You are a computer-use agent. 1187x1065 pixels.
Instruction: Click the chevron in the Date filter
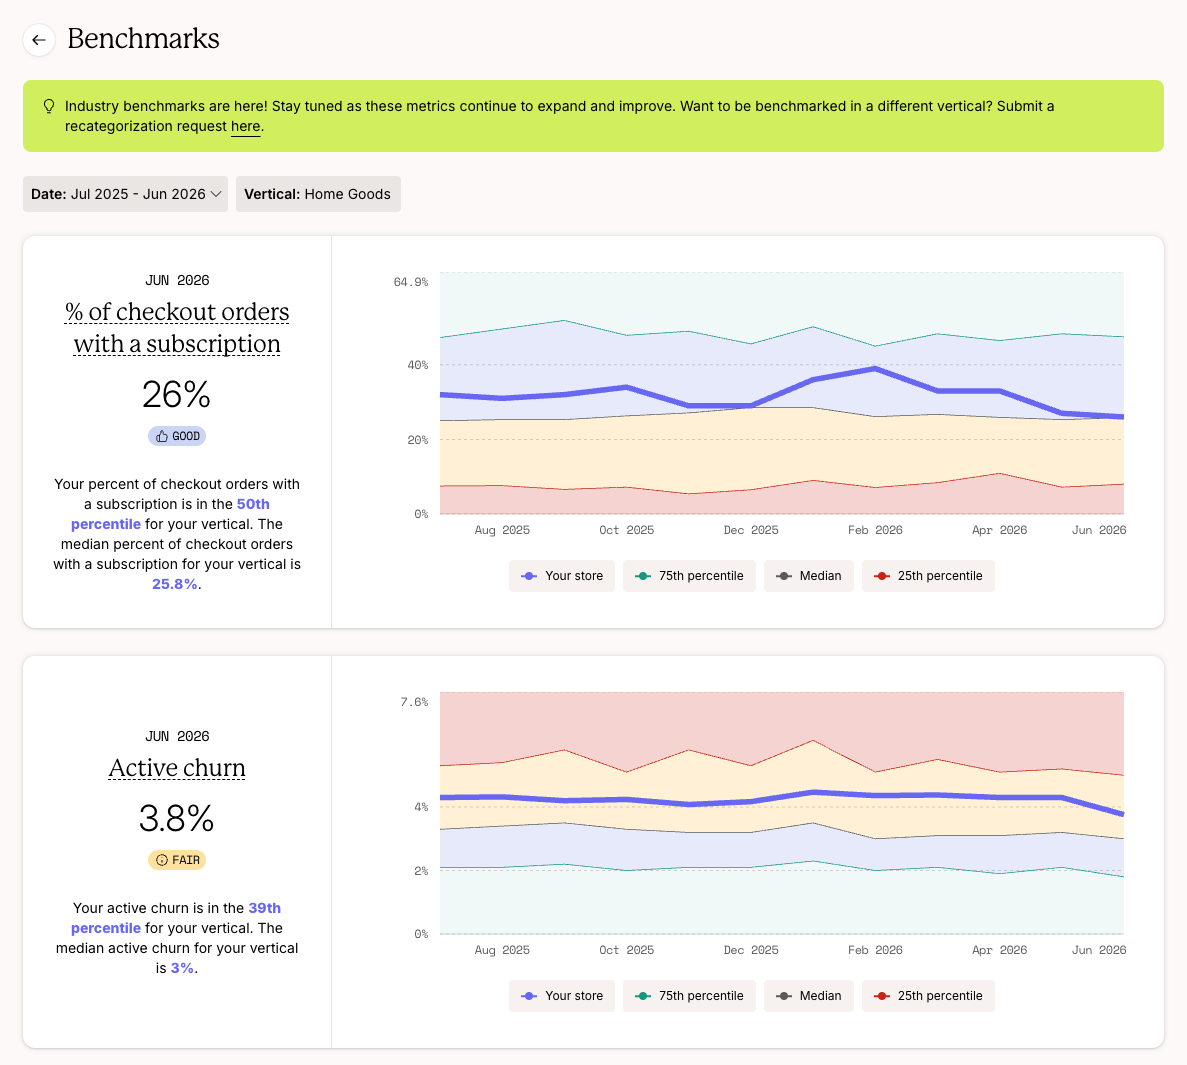[216, 195]
